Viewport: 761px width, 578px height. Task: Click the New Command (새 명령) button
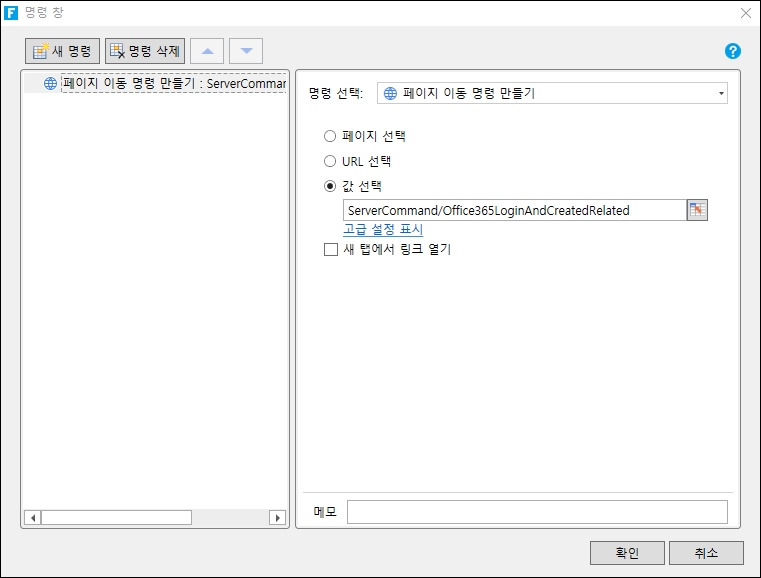pos(62,51)
